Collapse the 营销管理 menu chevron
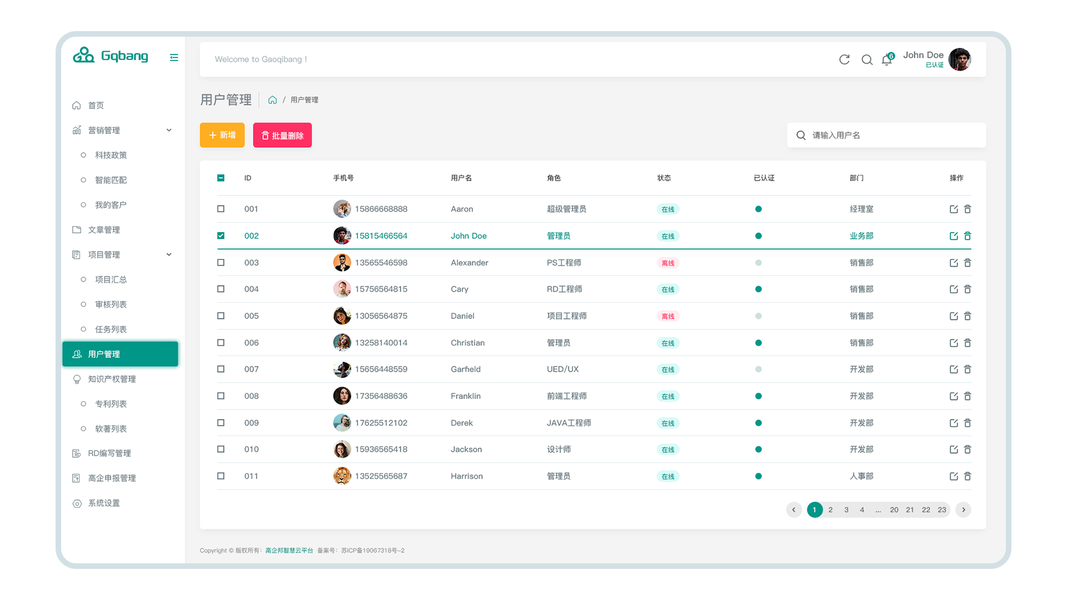 (169, 130)
